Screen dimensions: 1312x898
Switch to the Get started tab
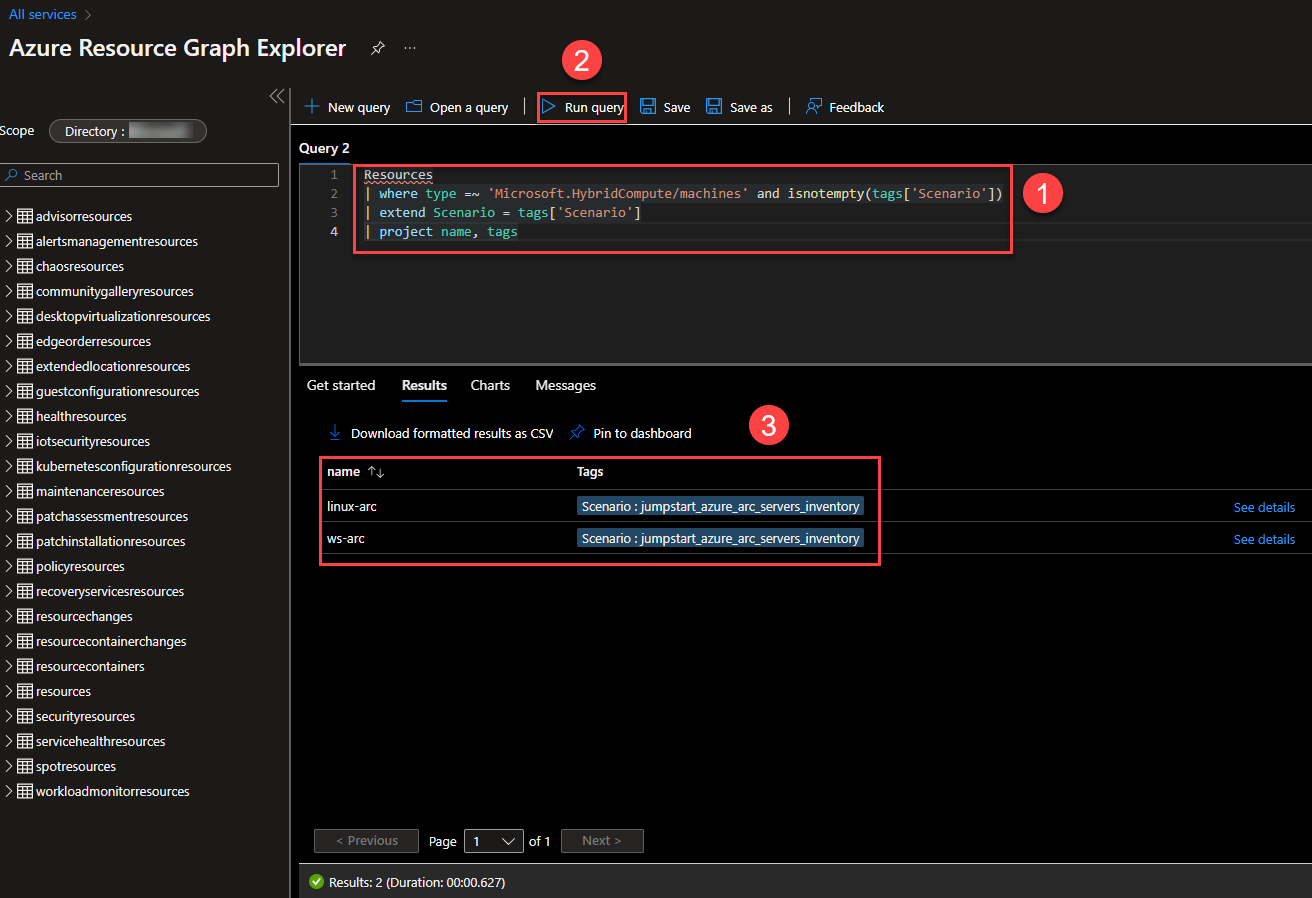[x=341, y=385]
